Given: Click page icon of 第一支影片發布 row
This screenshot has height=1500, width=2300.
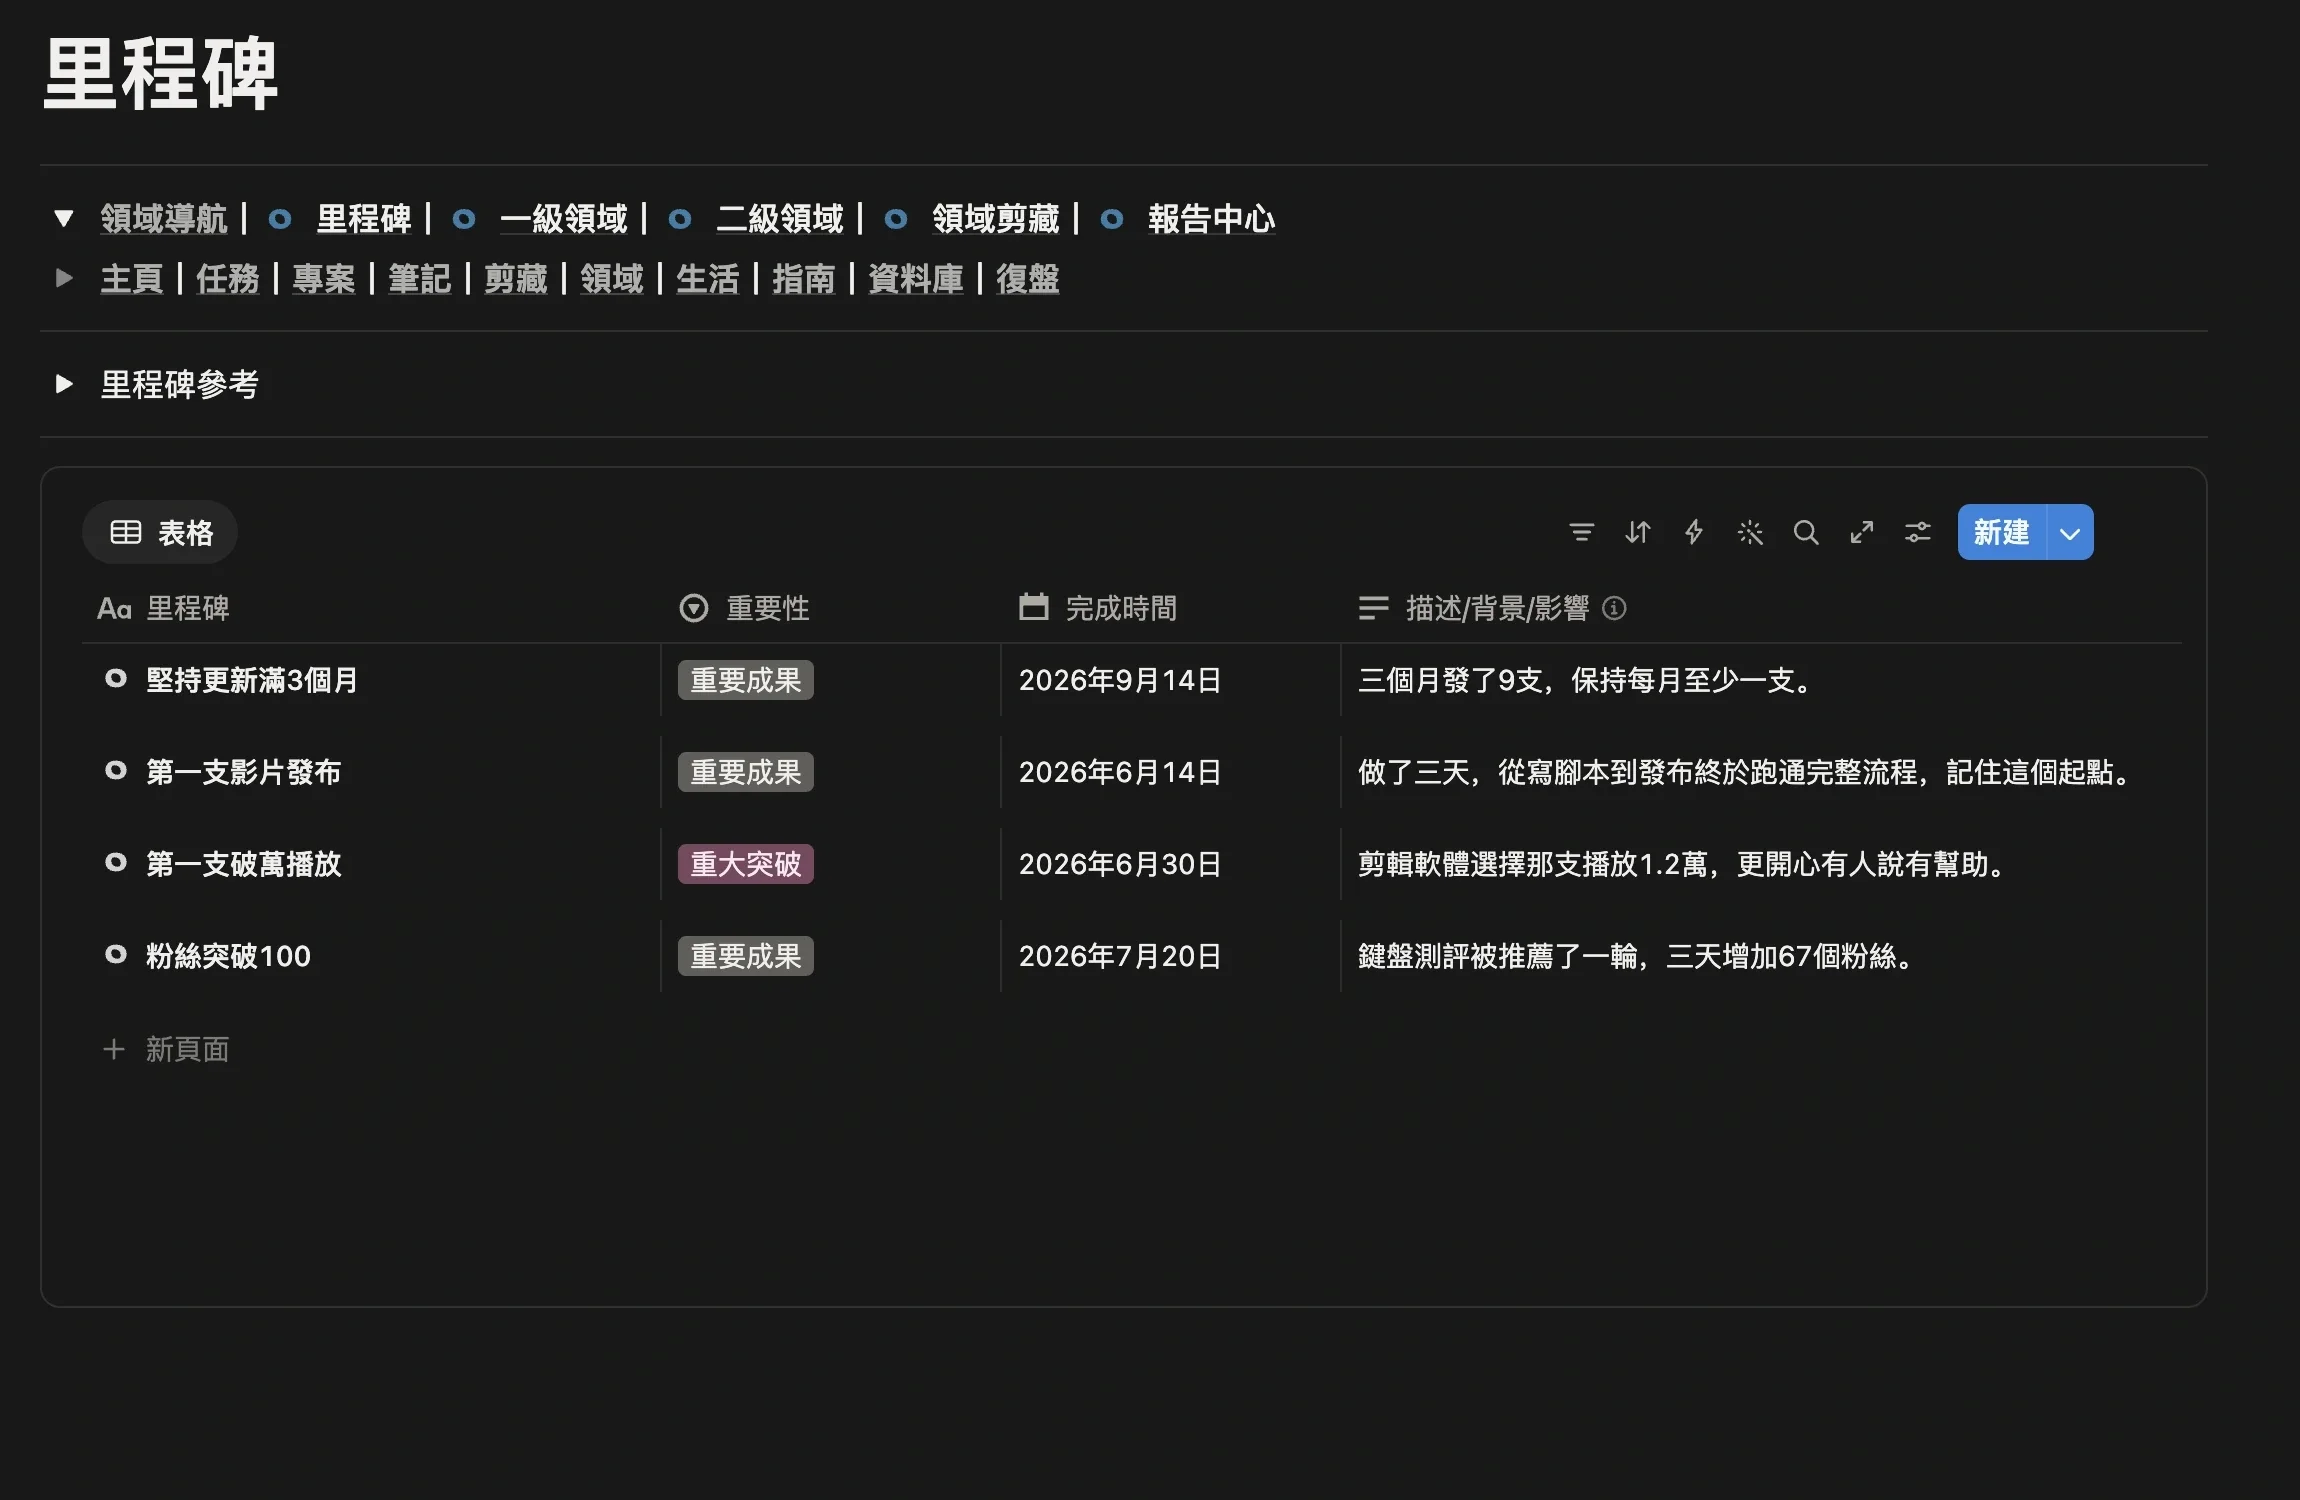Looking at the screenshot, I should tap(116, 771).
